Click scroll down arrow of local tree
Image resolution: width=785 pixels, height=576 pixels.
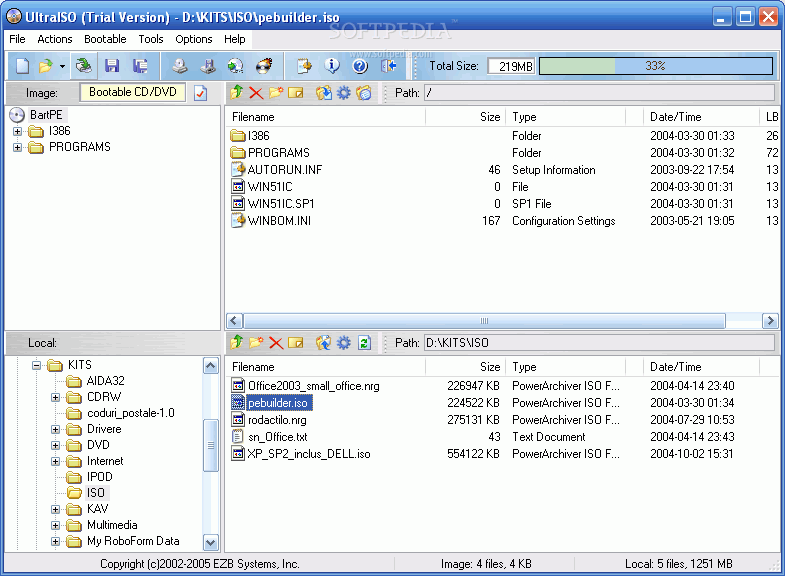[x=211, y=542]
